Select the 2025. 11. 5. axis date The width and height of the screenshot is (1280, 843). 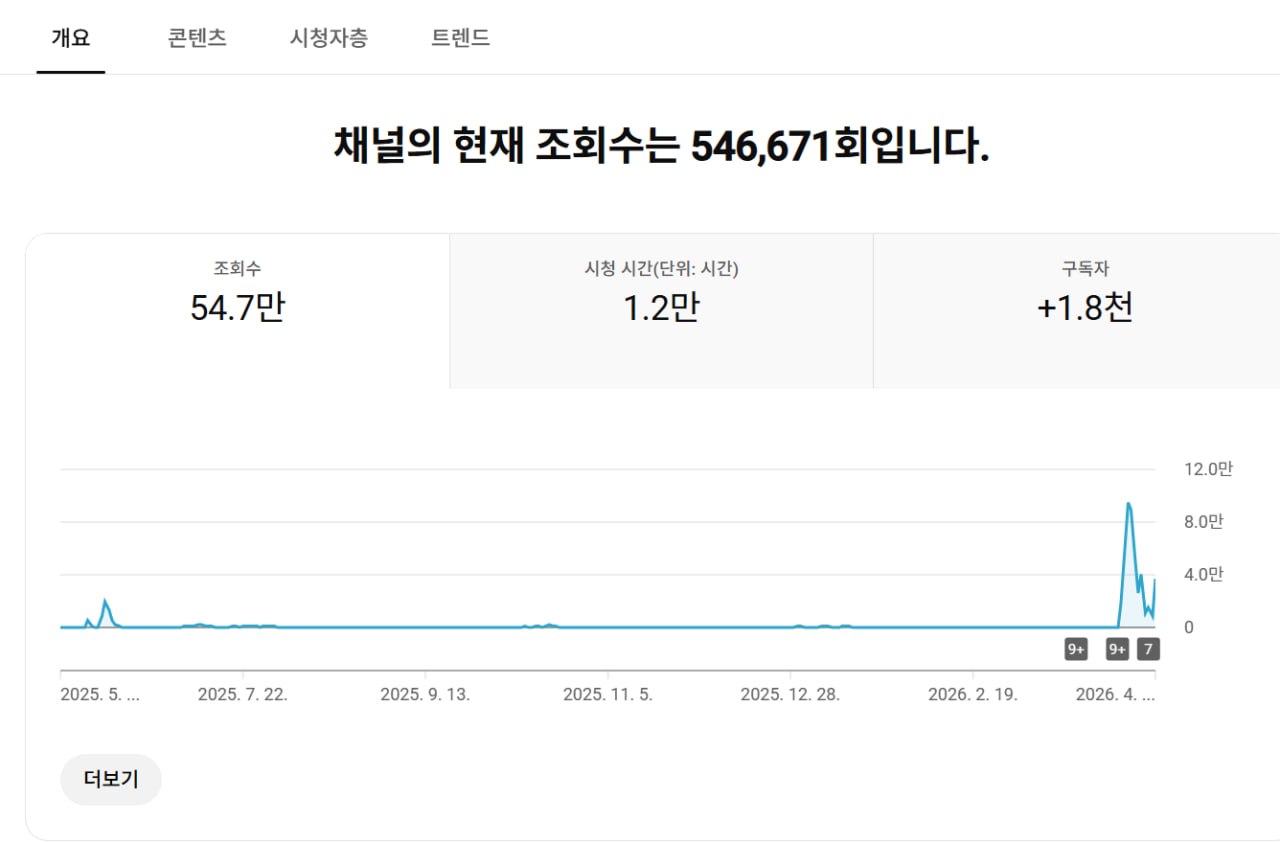[608, 695]
